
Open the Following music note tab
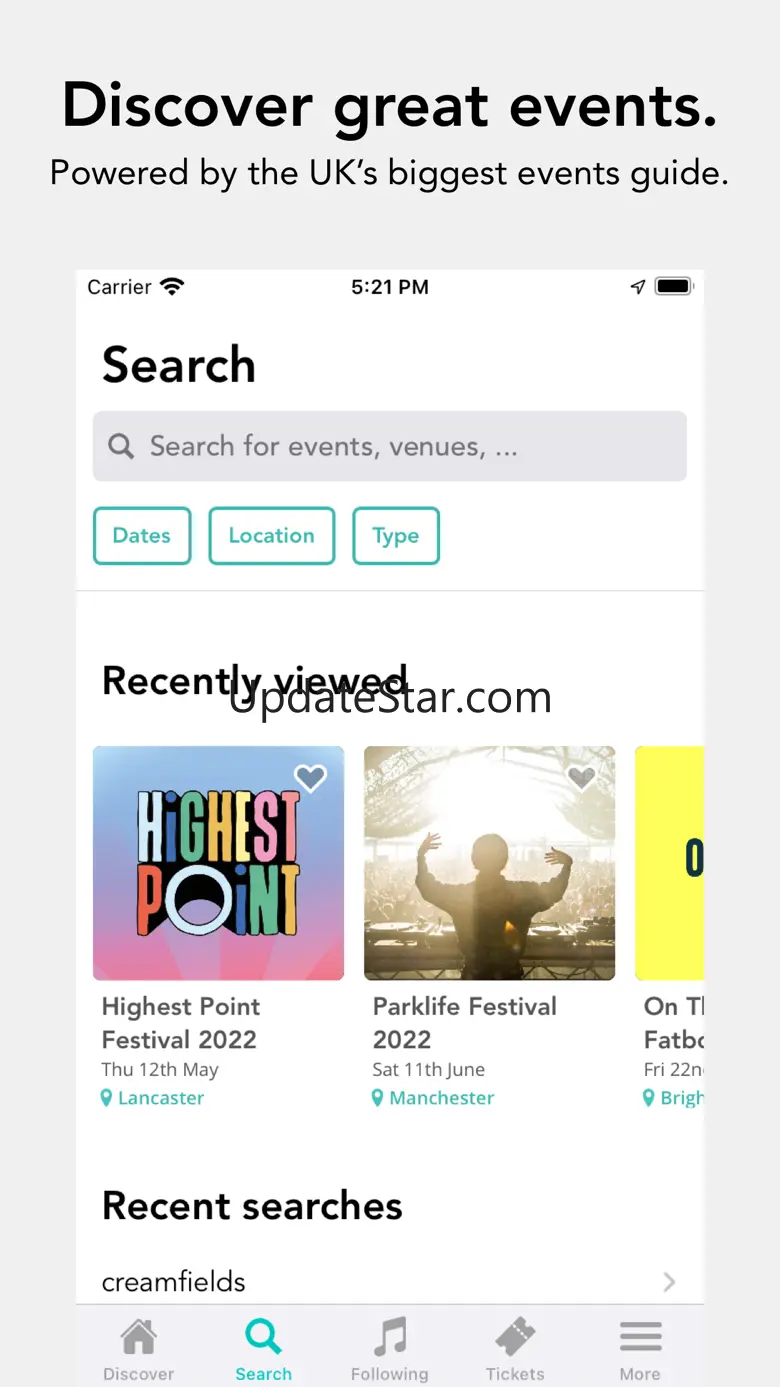(x=389, y=1337)
